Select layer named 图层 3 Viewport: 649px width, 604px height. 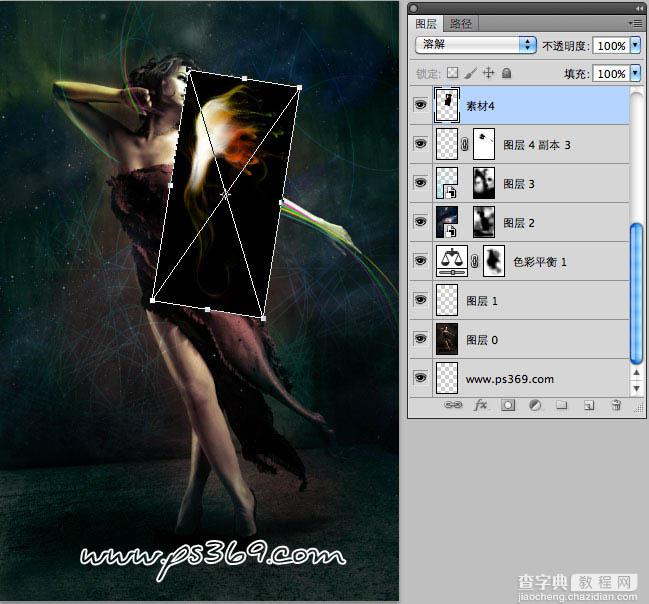click(519, 184)
